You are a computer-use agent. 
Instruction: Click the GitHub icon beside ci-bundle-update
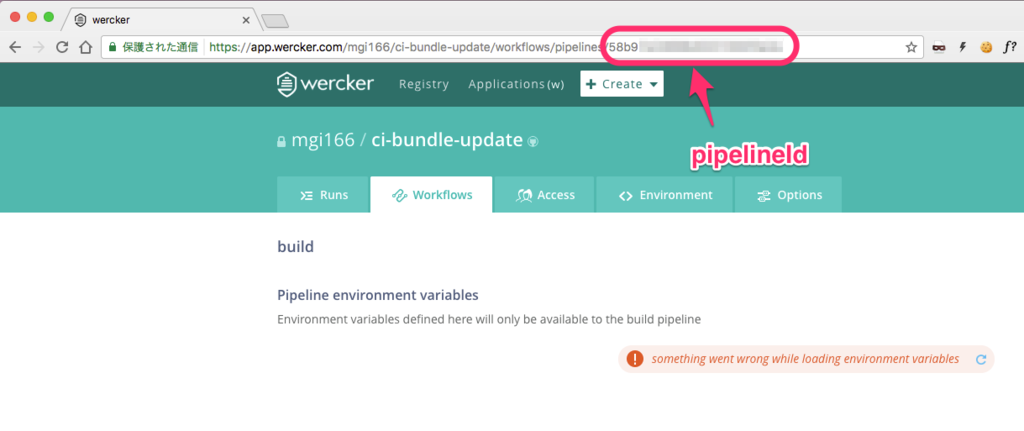pyautogui.click(x=533, y=141)
